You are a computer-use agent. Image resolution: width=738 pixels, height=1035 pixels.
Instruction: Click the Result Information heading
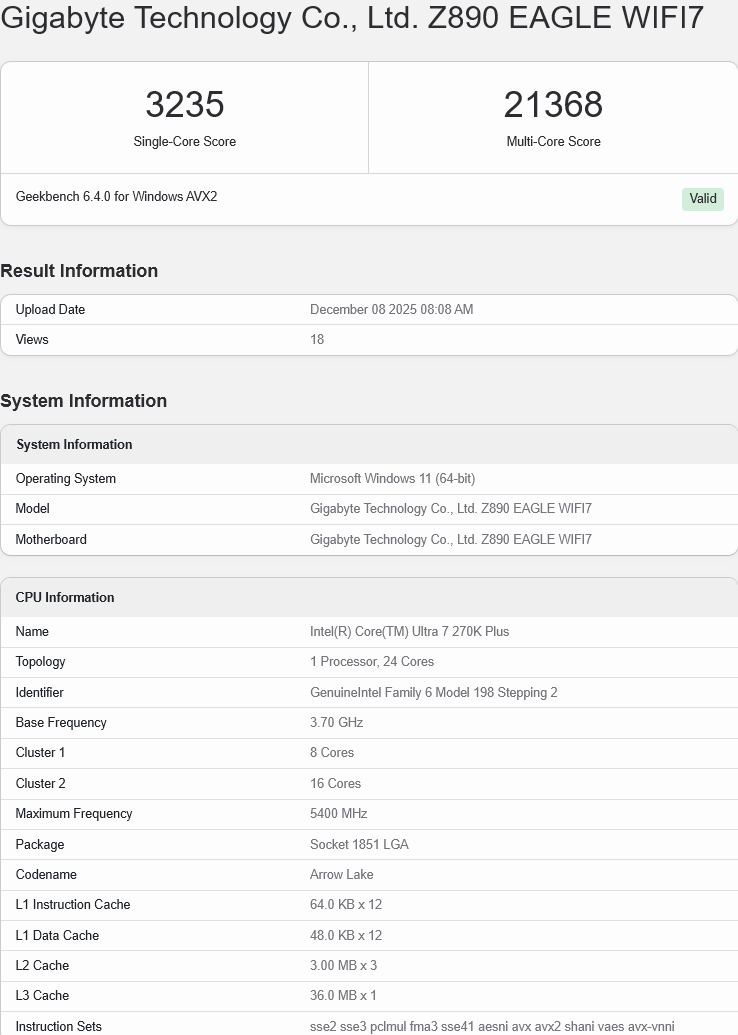pos(79,271)
